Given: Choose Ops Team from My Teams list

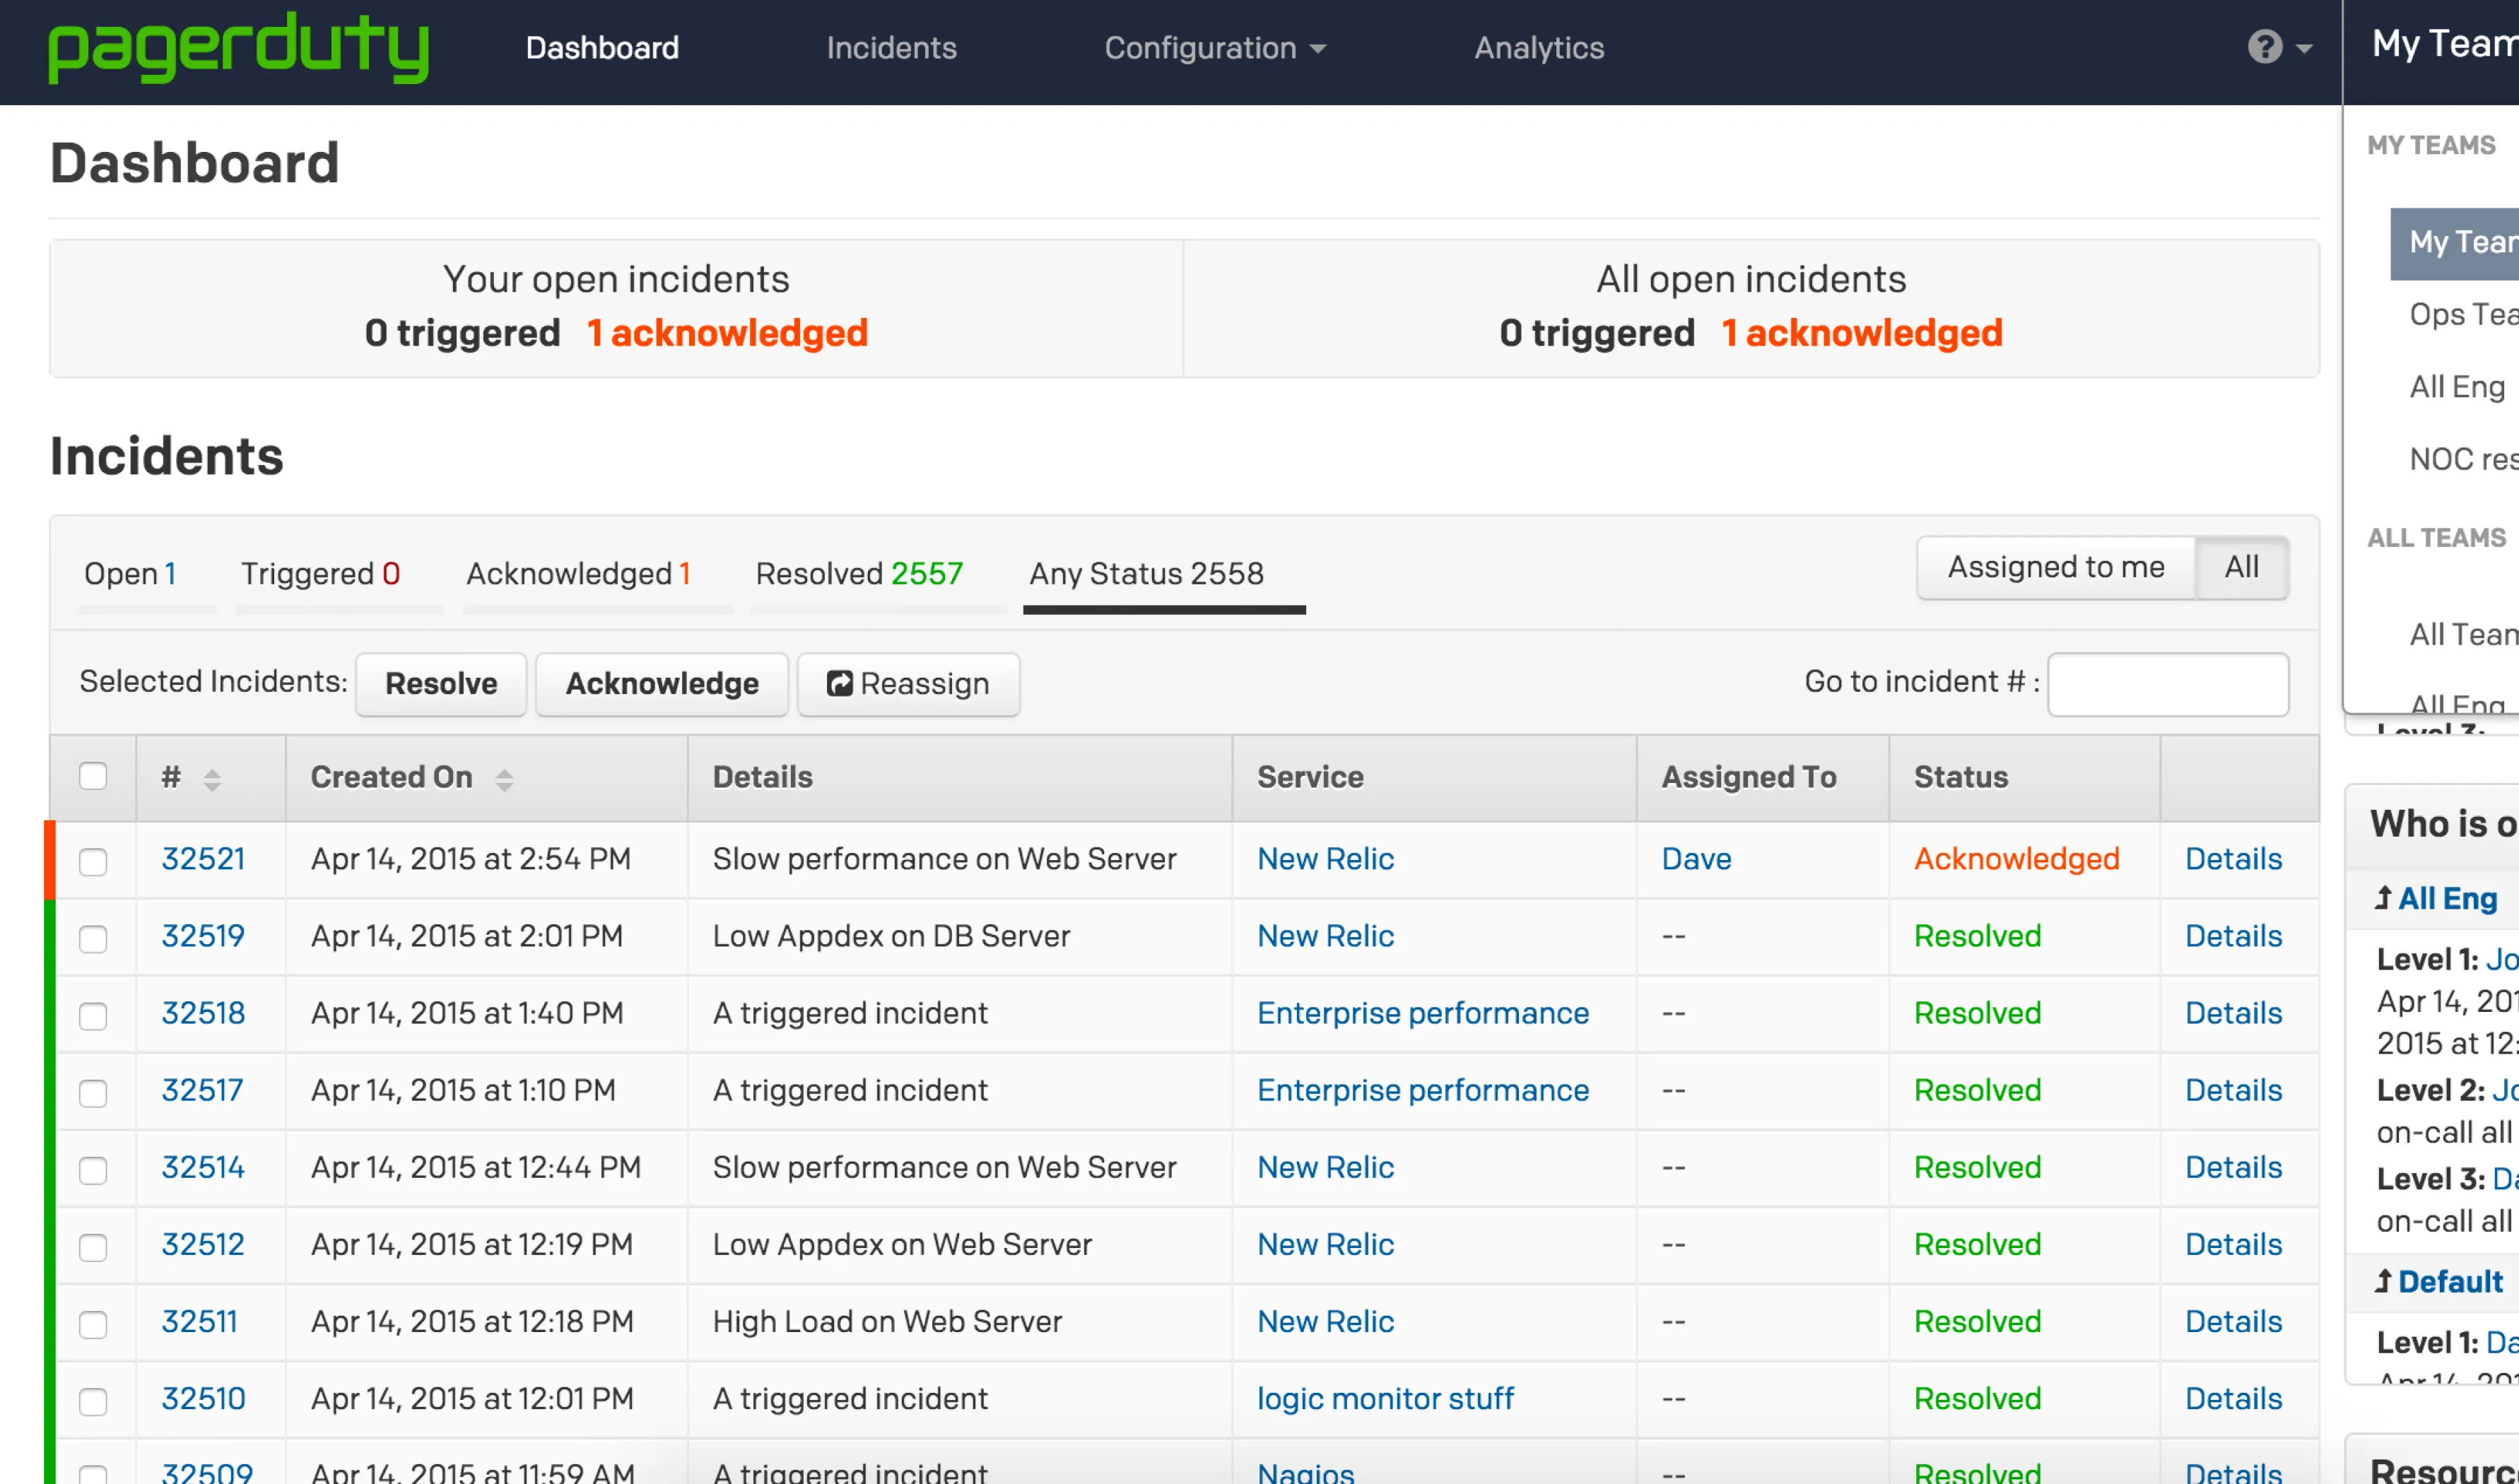Looking at the screenshot, I should point(2461,314).
